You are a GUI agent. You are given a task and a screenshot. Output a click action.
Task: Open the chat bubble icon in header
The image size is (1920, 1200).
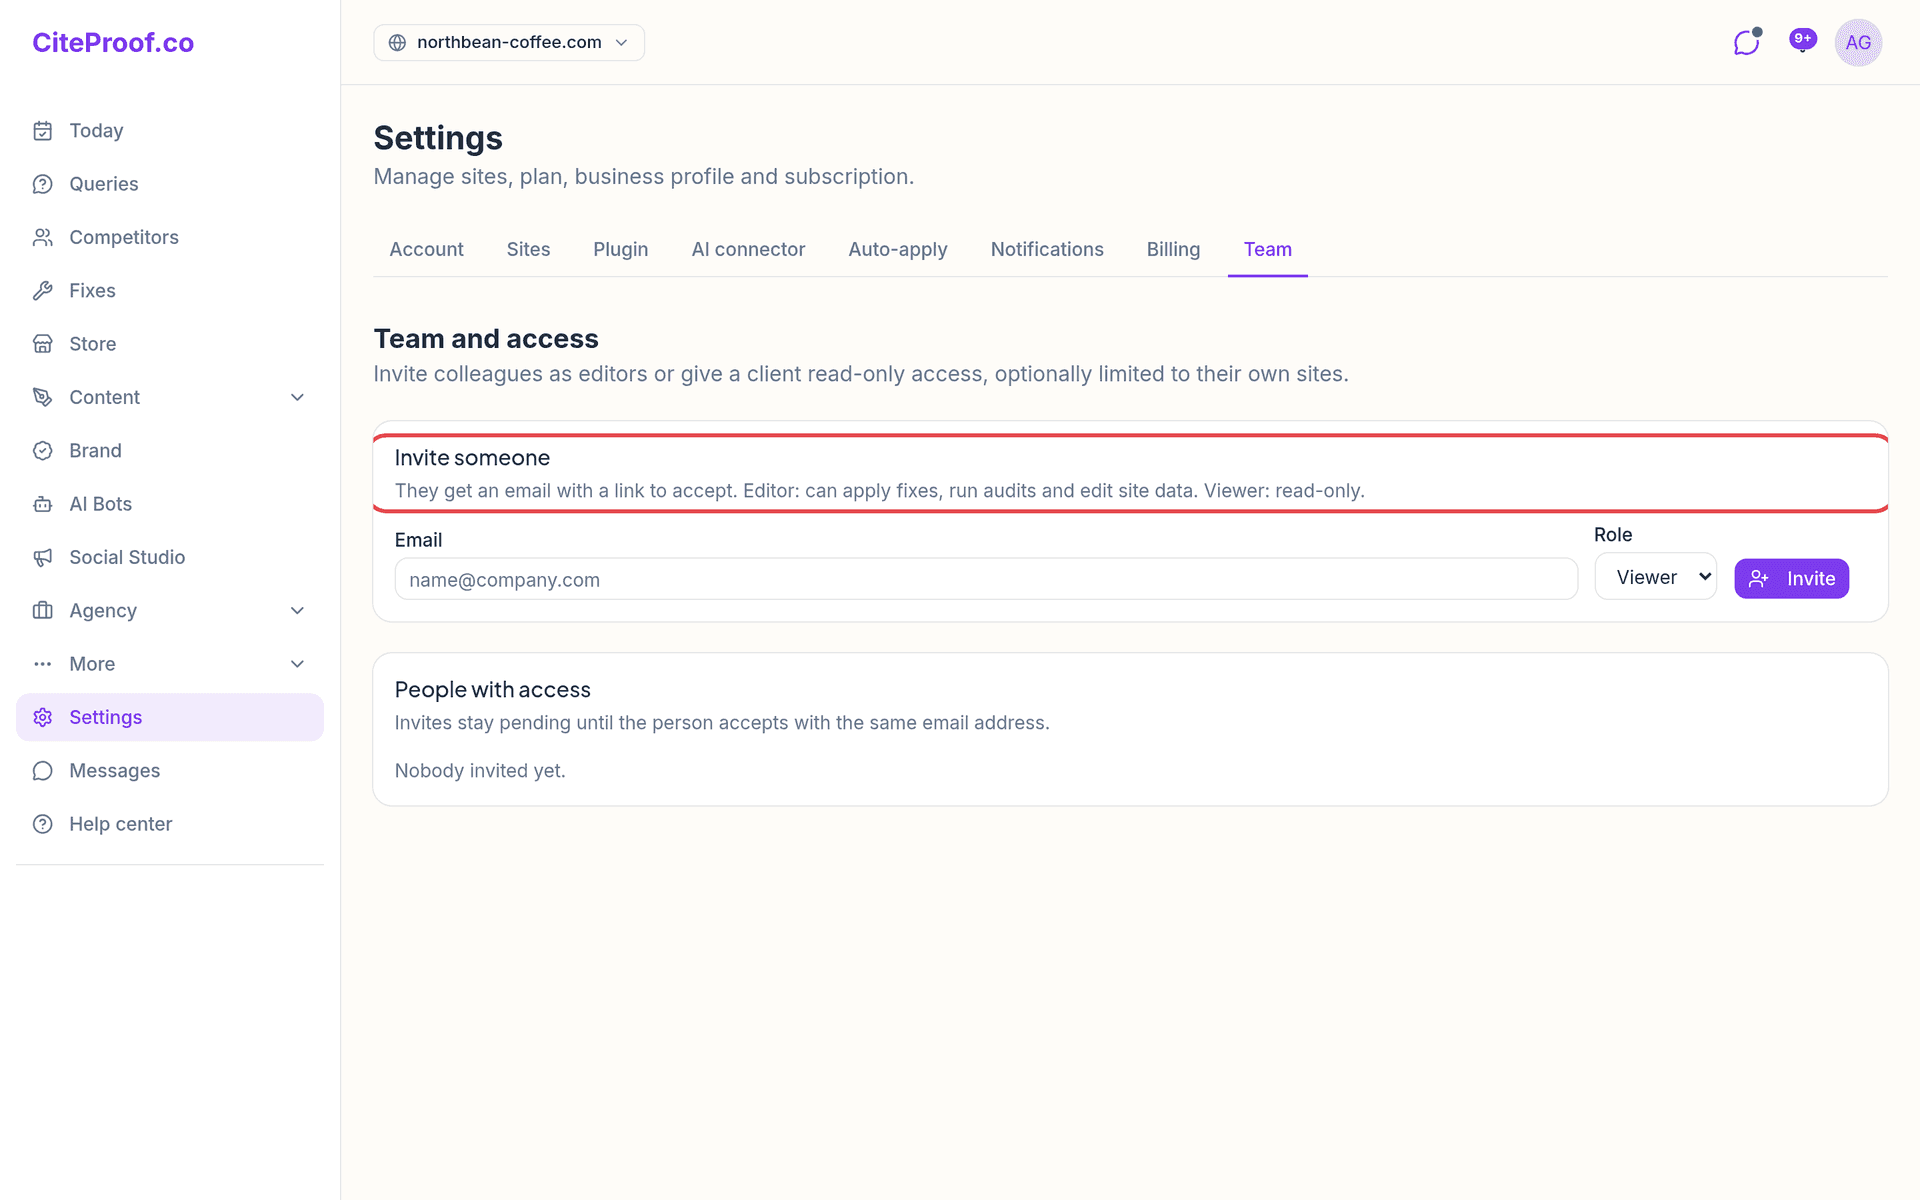[1747, 42]
